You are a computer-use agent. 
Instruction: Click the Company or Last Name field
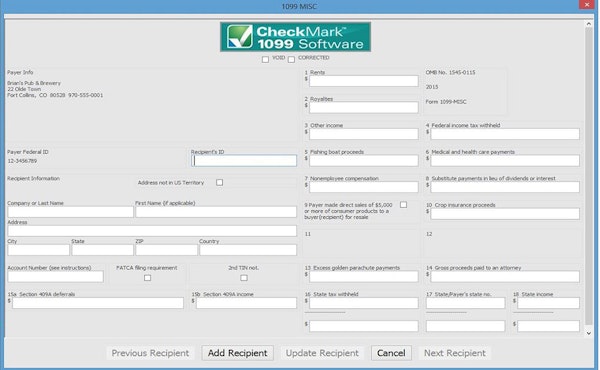click(70, 212)
